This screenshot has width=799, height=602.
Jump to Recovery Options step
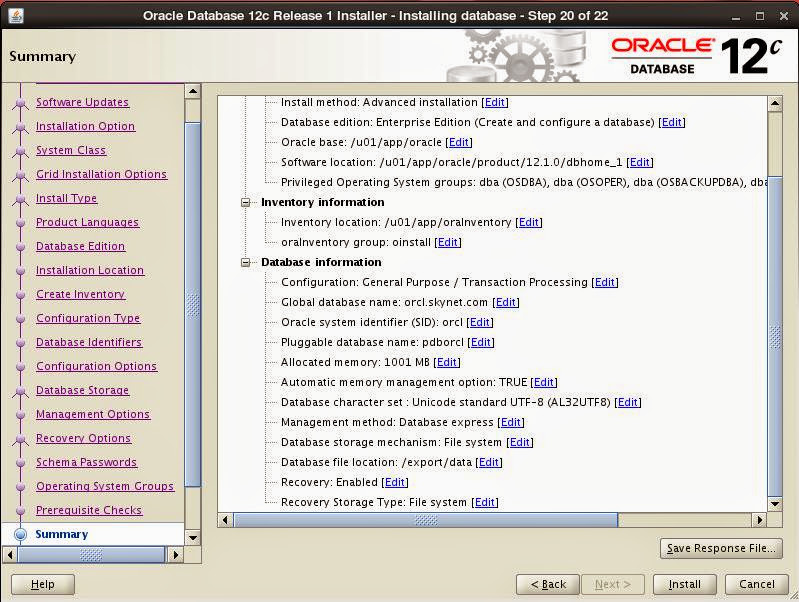coord(83,438)
